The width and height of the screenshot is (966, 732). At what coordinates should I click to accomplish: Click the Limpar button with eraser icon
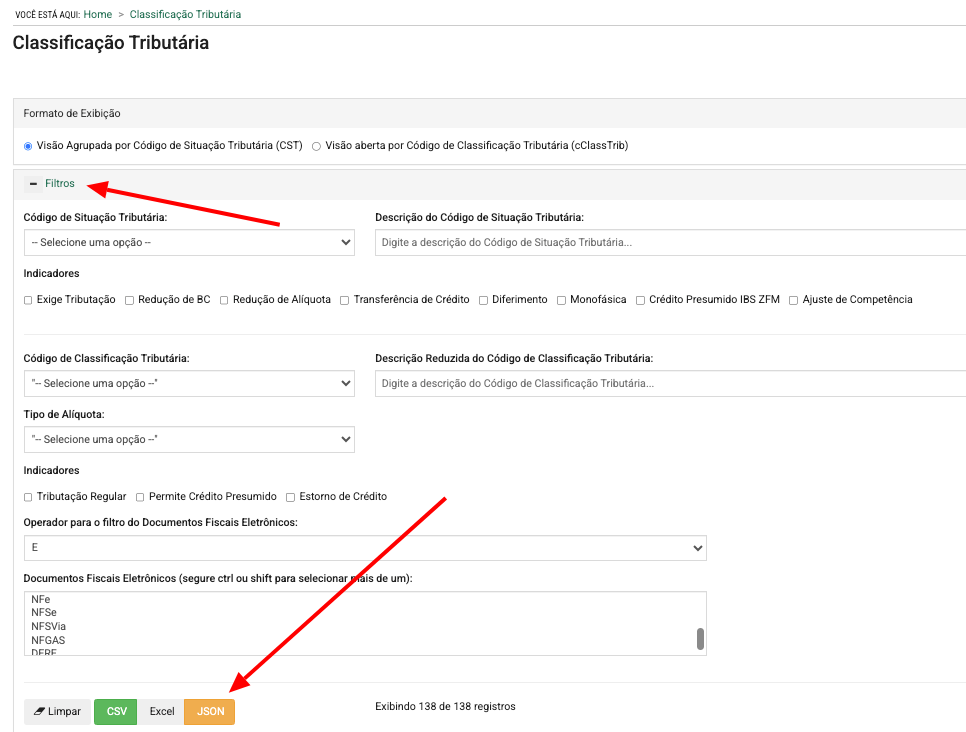[57, 712]
